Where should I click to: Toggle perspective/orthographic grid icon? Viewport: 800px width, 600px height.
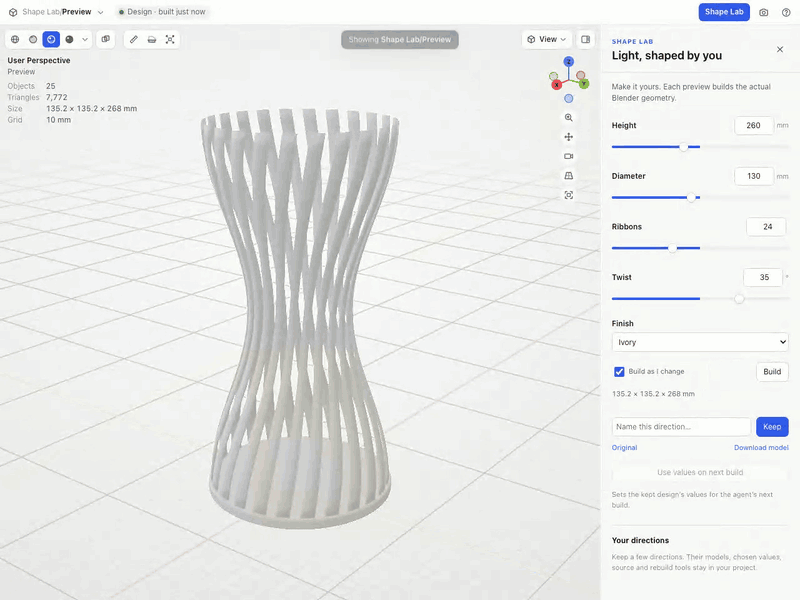pyautogui.click(x=568, y=176)
